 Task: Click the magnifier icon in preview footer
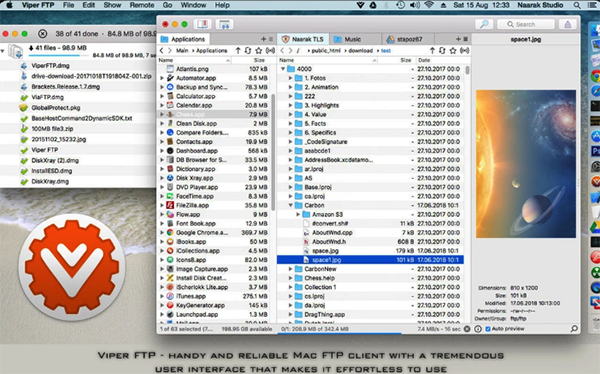pyautogui.click(x=574, y=328)
